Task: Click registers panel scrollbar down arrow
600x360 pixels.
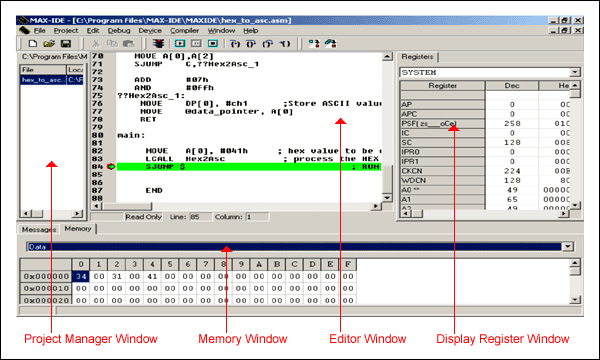Action: pyautogui.click(x=575, y=205)
